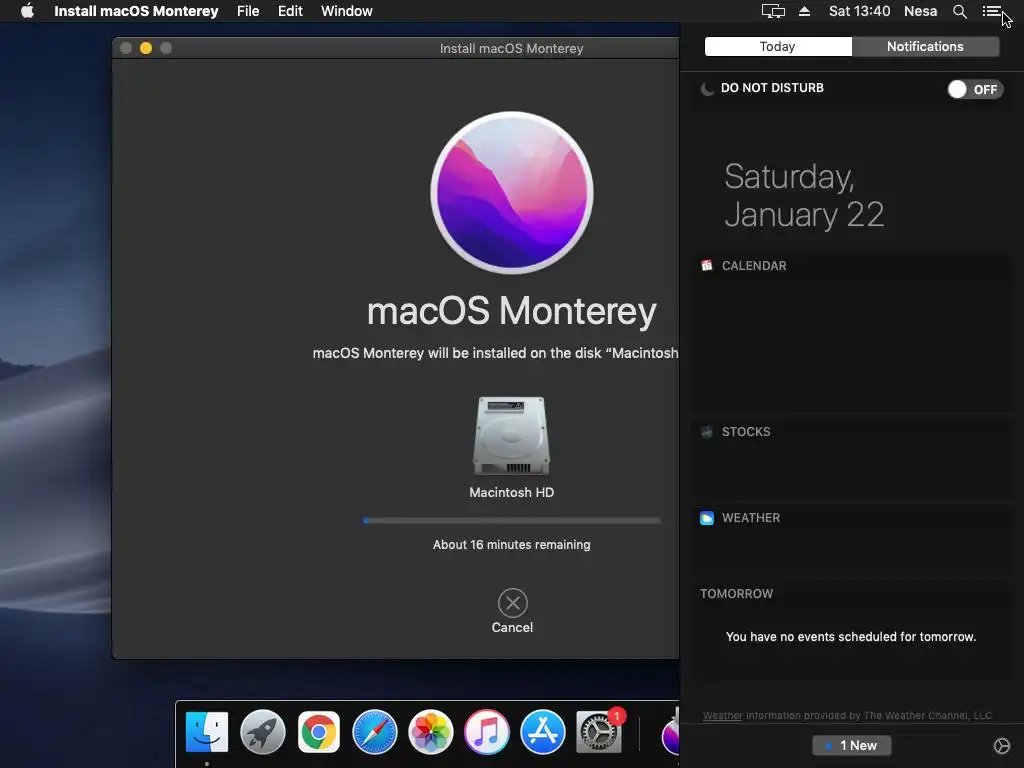This screenshot has height=768, width=1024.
Task: Click the eject icon in menu bar
Action: pyautogui.click(x=804, y=11)
